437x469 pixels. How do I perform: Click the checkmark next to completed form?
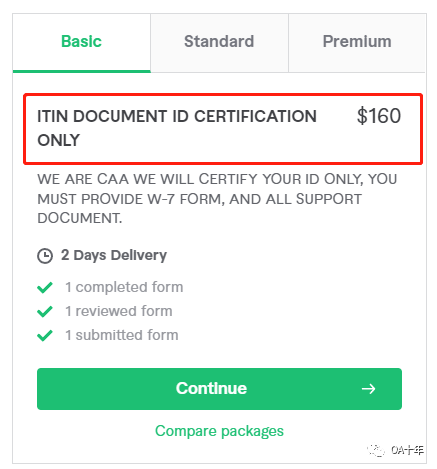pyautogui.click(x=45, y=287)
